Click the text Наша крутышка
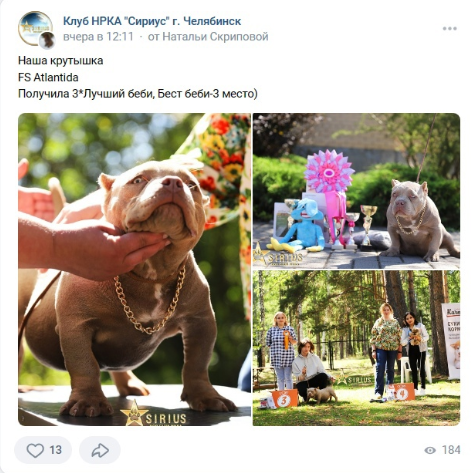 coord(60,61)
